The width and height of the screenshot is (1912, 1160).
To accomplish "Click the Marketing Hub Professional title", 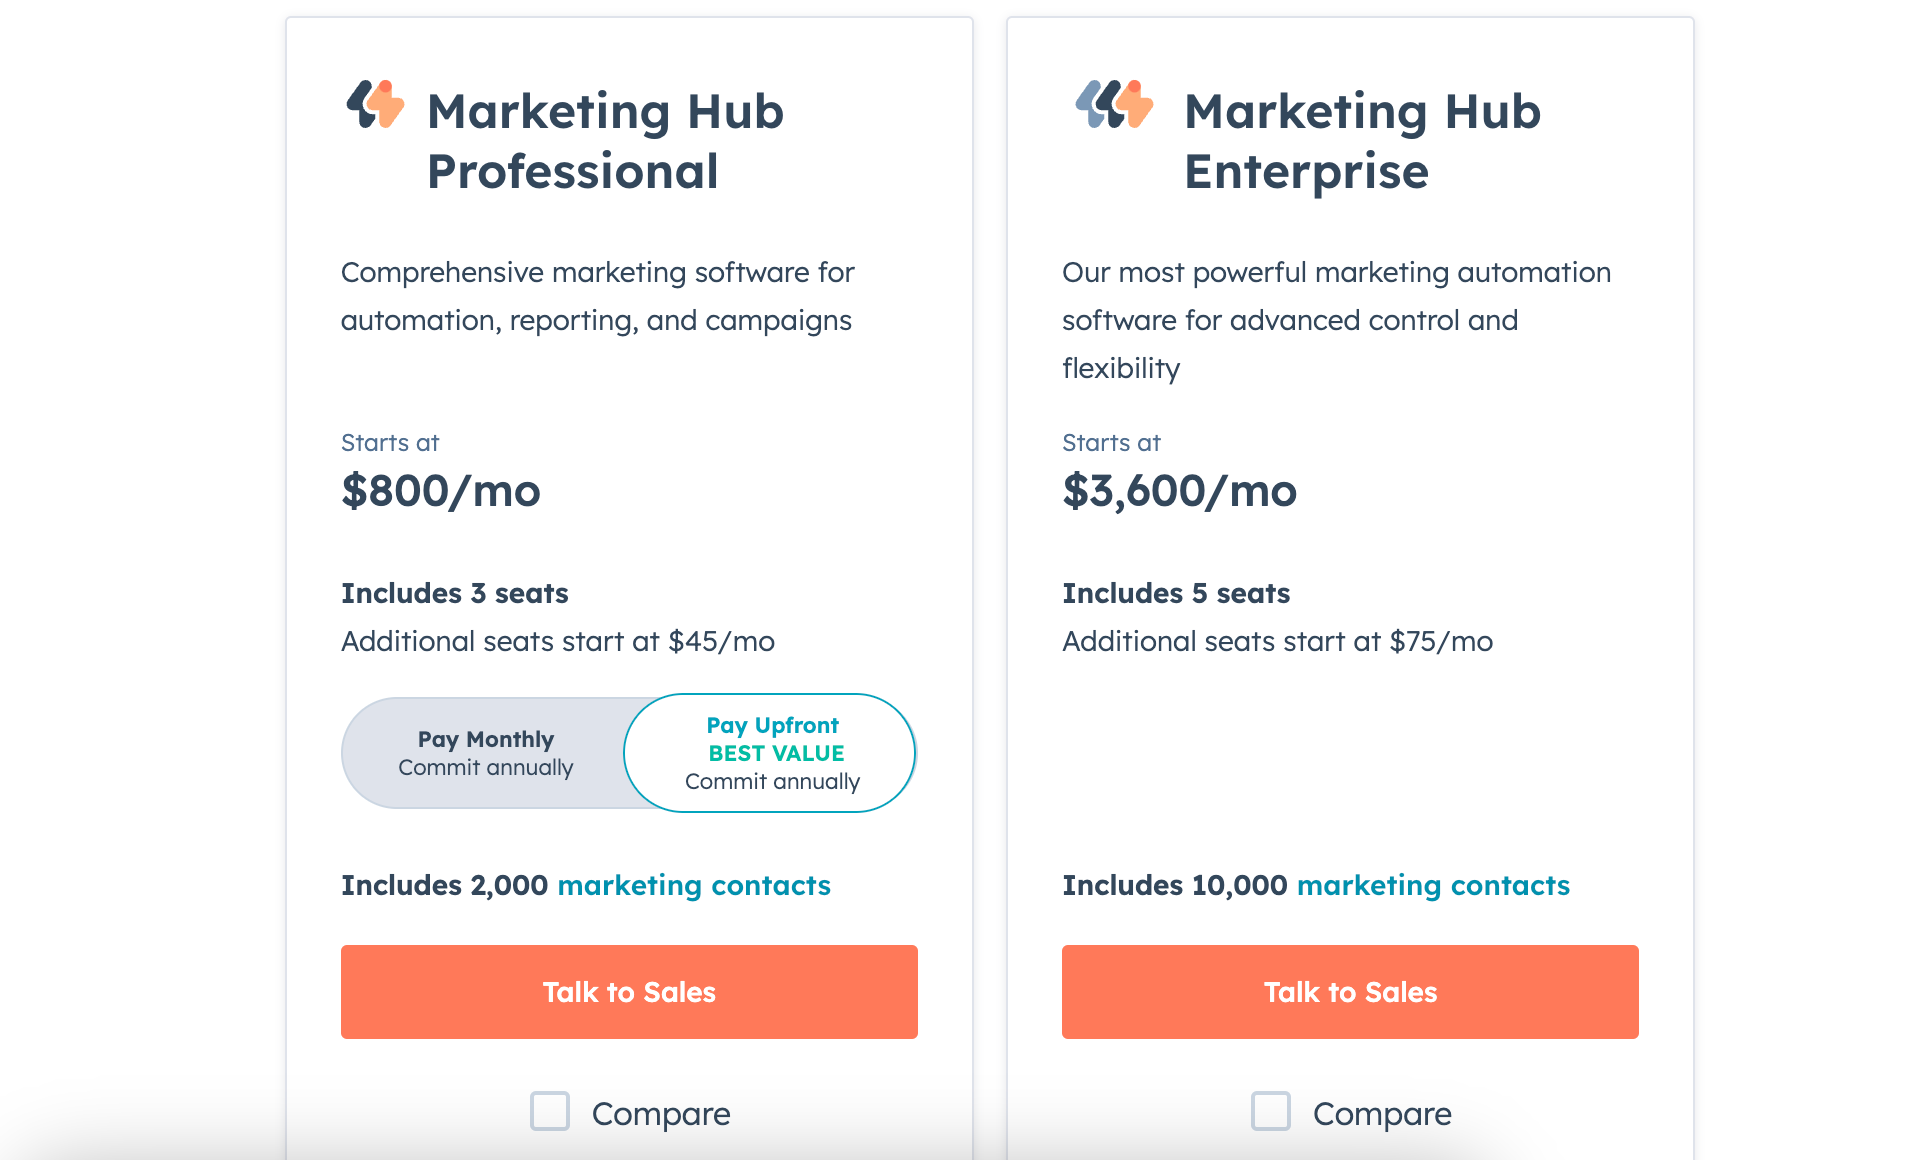I will [x=606, y=140].
